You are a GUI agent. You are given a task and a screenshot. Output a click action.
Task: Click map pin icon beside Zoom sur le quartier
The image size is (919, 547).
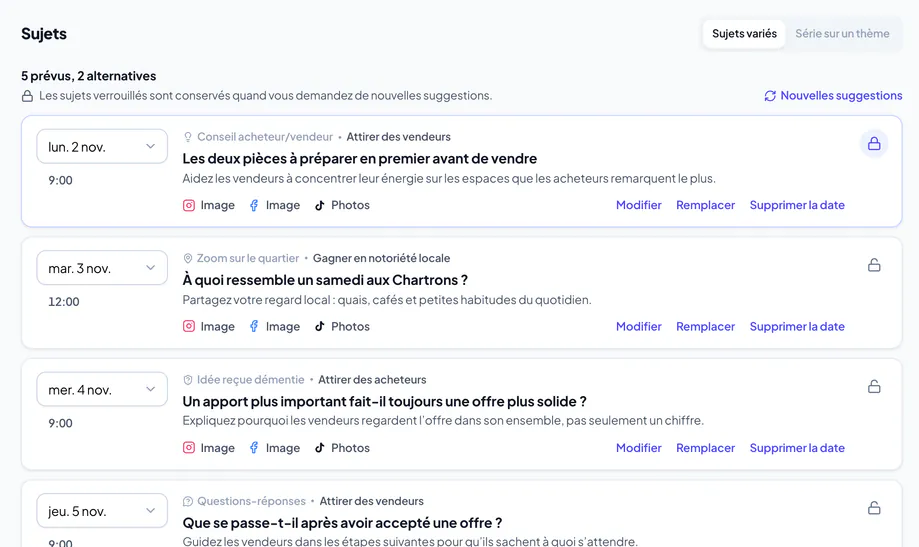pos(188,259)
